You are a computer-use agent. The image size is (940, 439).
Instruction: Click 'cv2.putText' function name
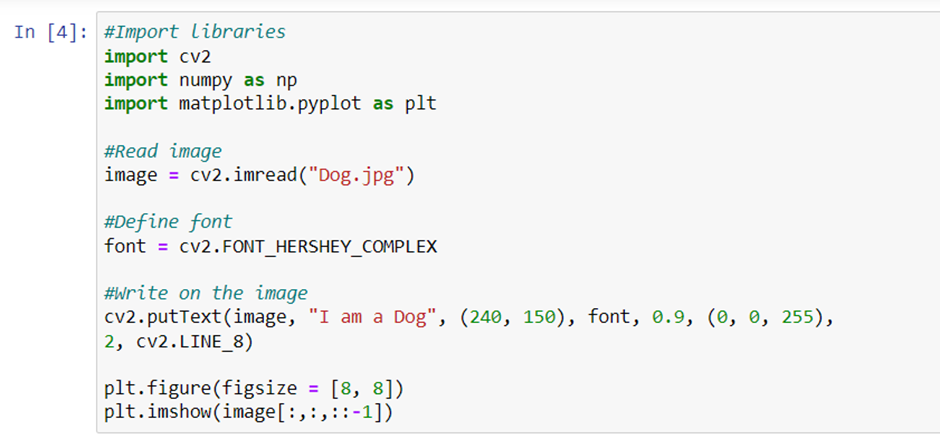pos(162,317)
